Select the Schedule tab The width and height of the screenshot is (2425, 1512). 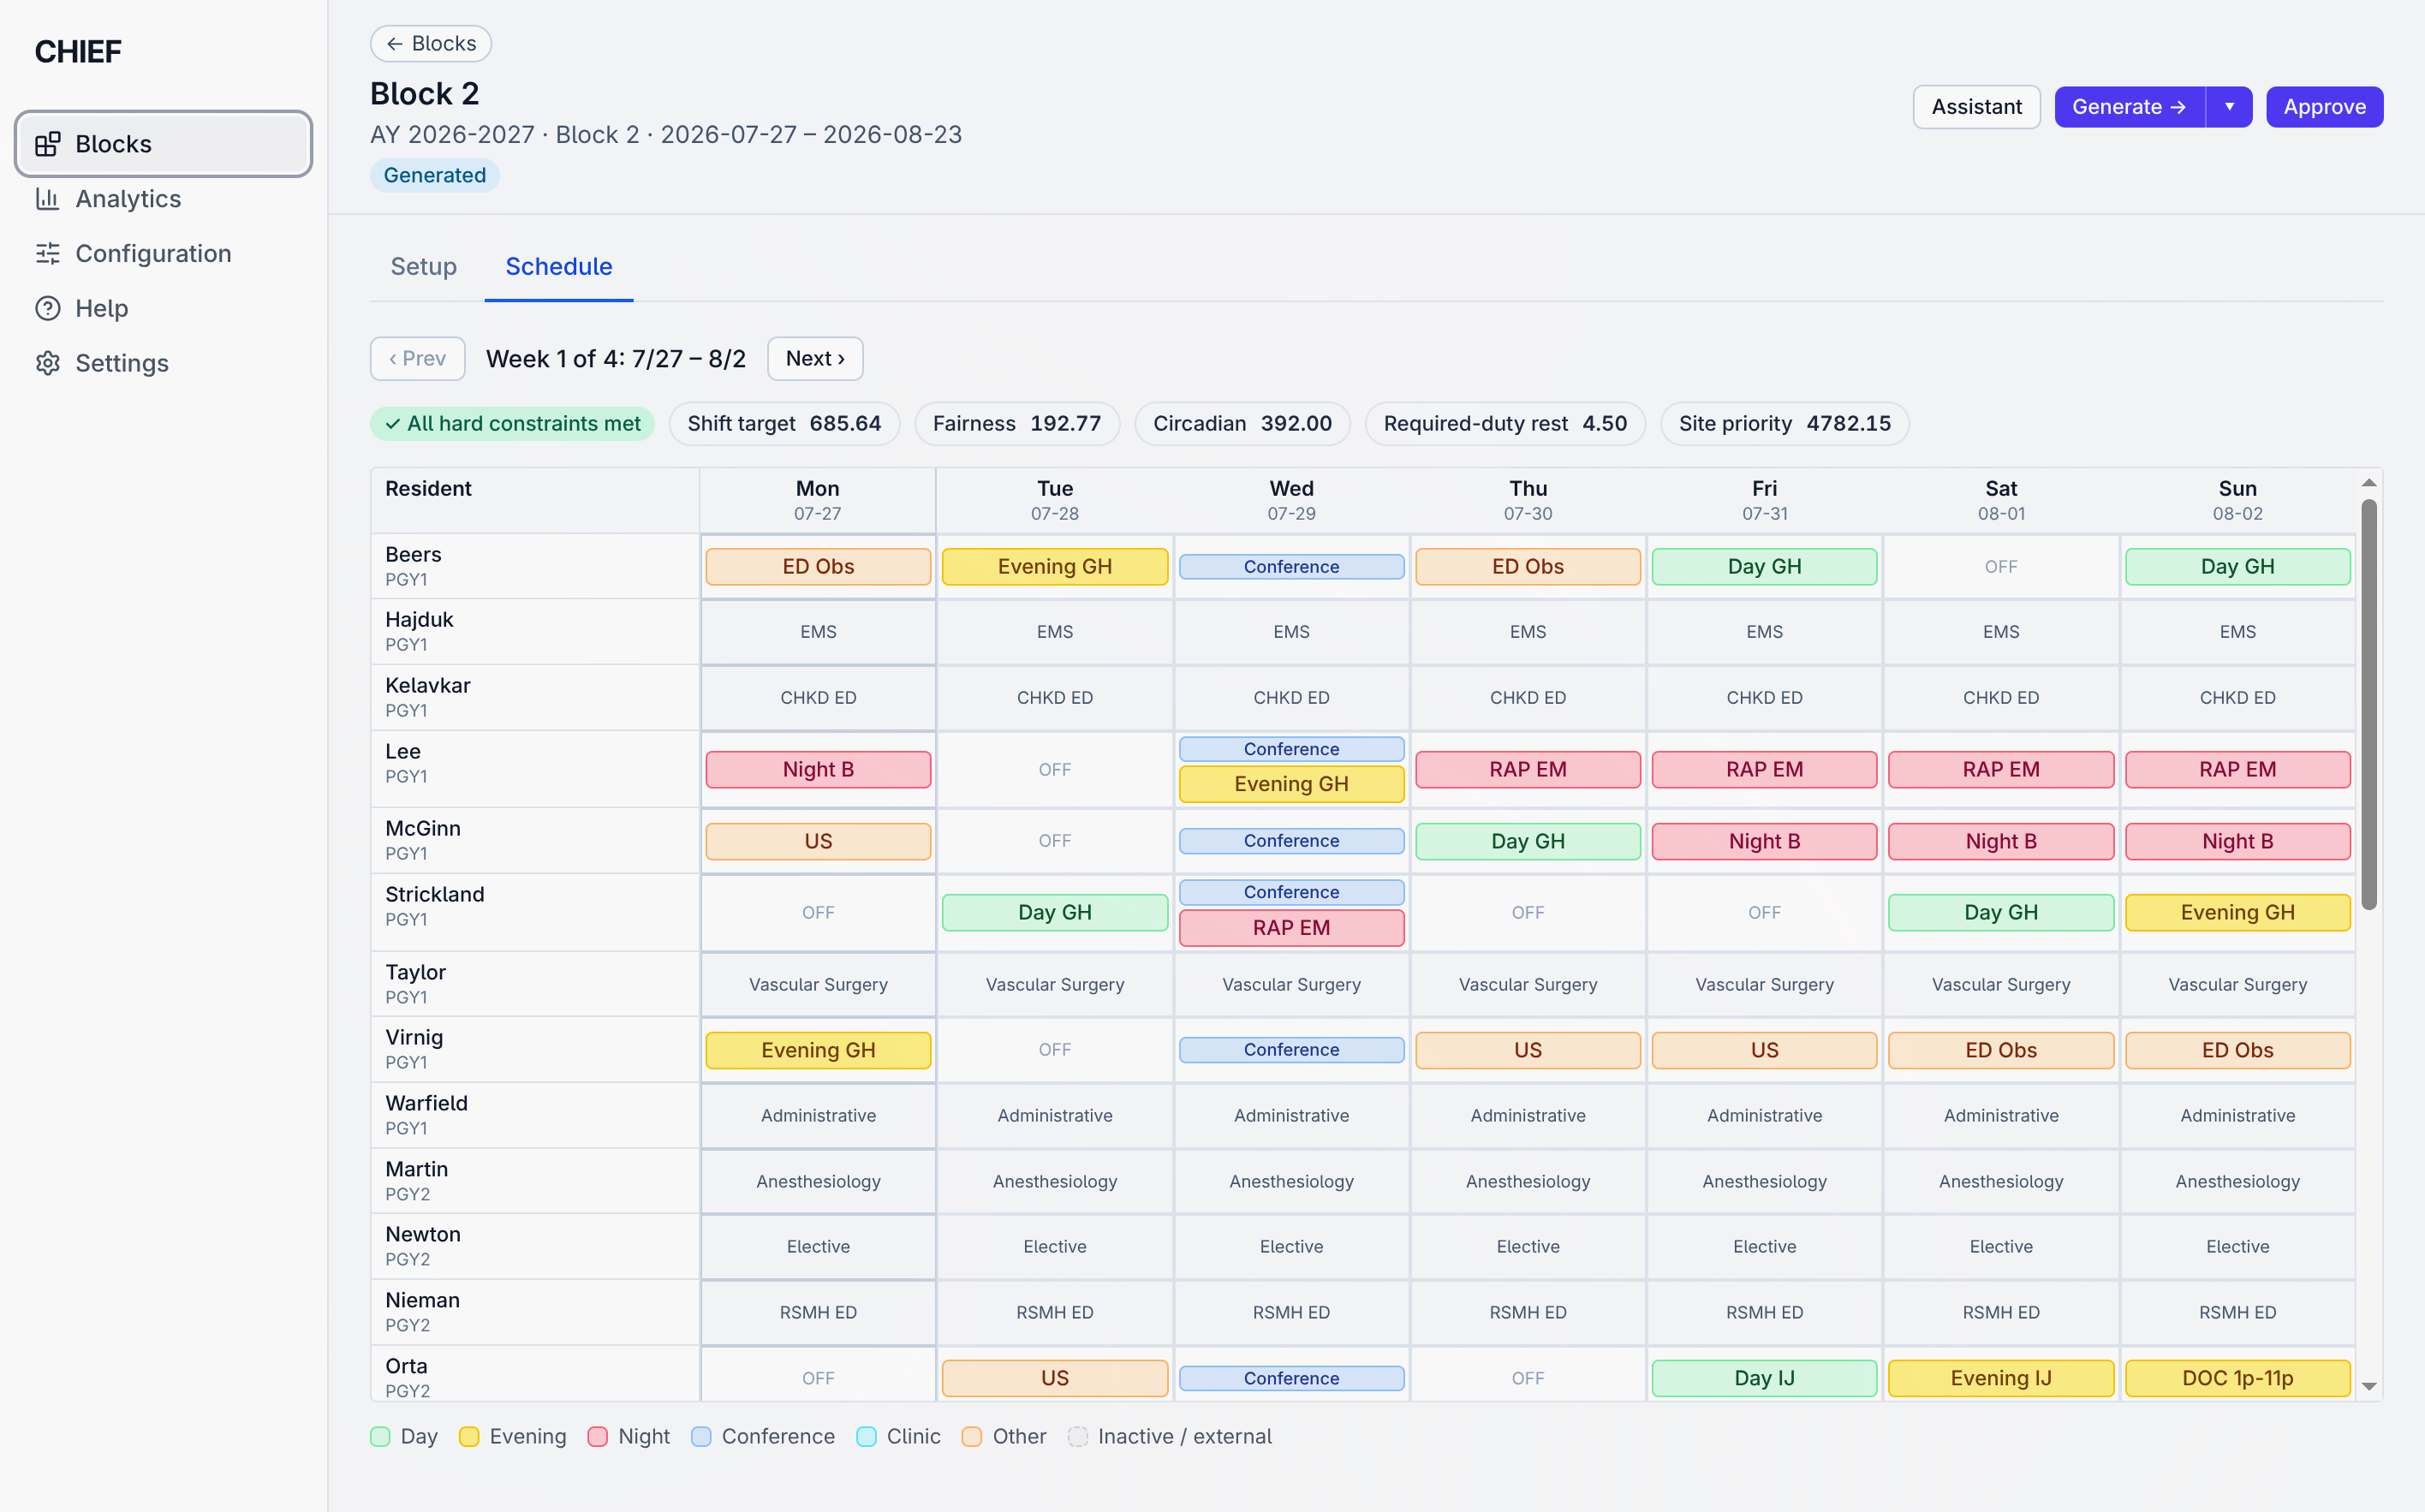[x=559, y=267]
